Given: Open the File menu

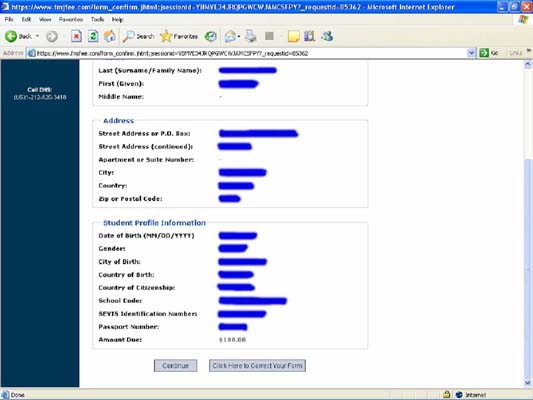Looking at the screenshot, I should pyautogui.click(x=9, y=19).
